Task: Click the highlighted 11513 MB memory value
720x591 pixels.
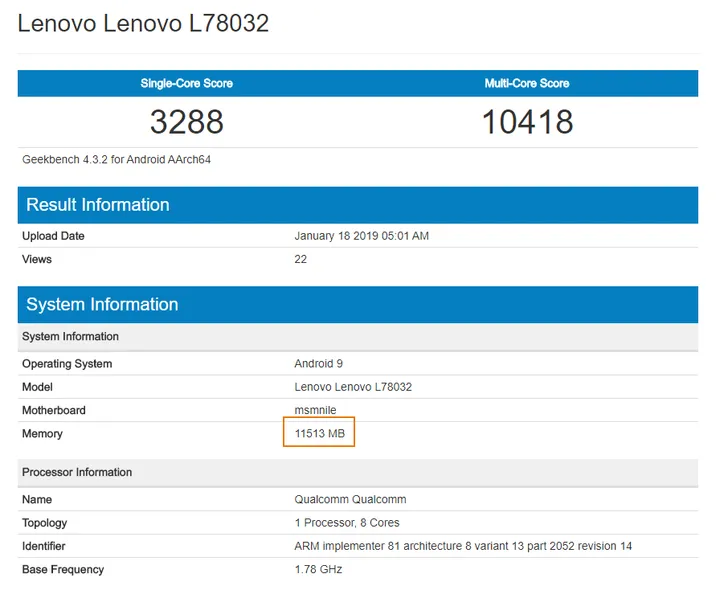Action: 319,434
